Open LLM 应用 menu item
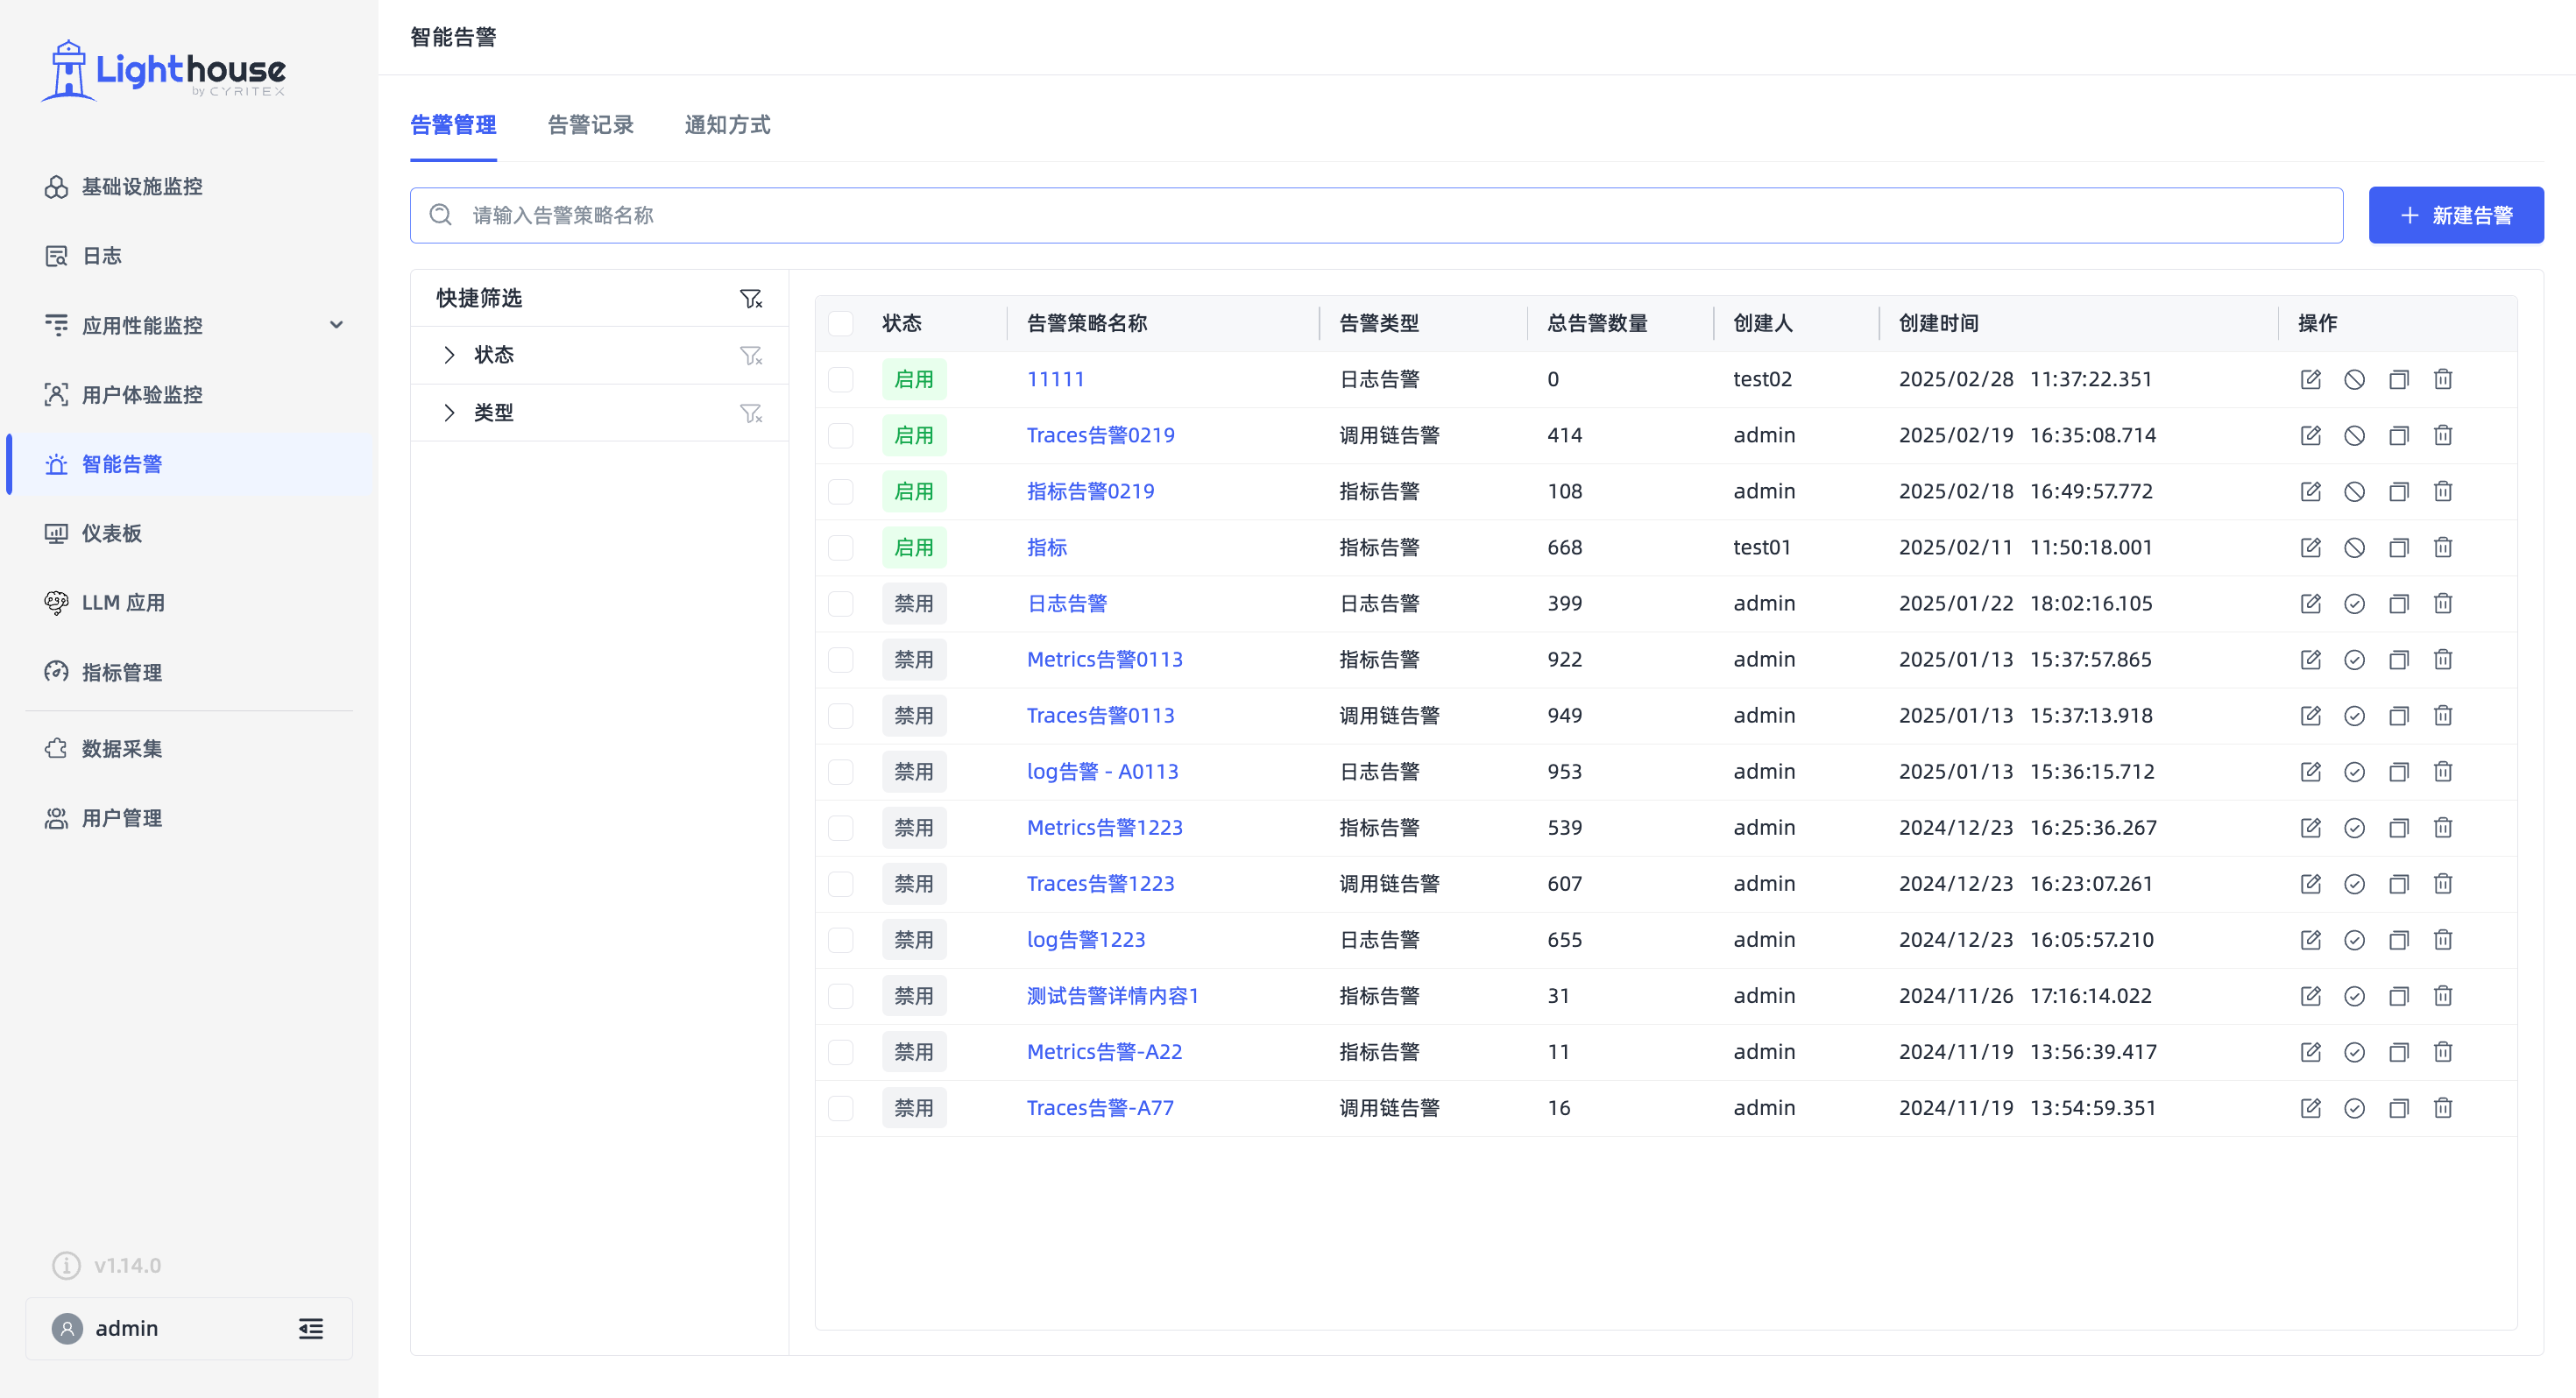This screenshot has width=2576, height=1398. (189, 603)
